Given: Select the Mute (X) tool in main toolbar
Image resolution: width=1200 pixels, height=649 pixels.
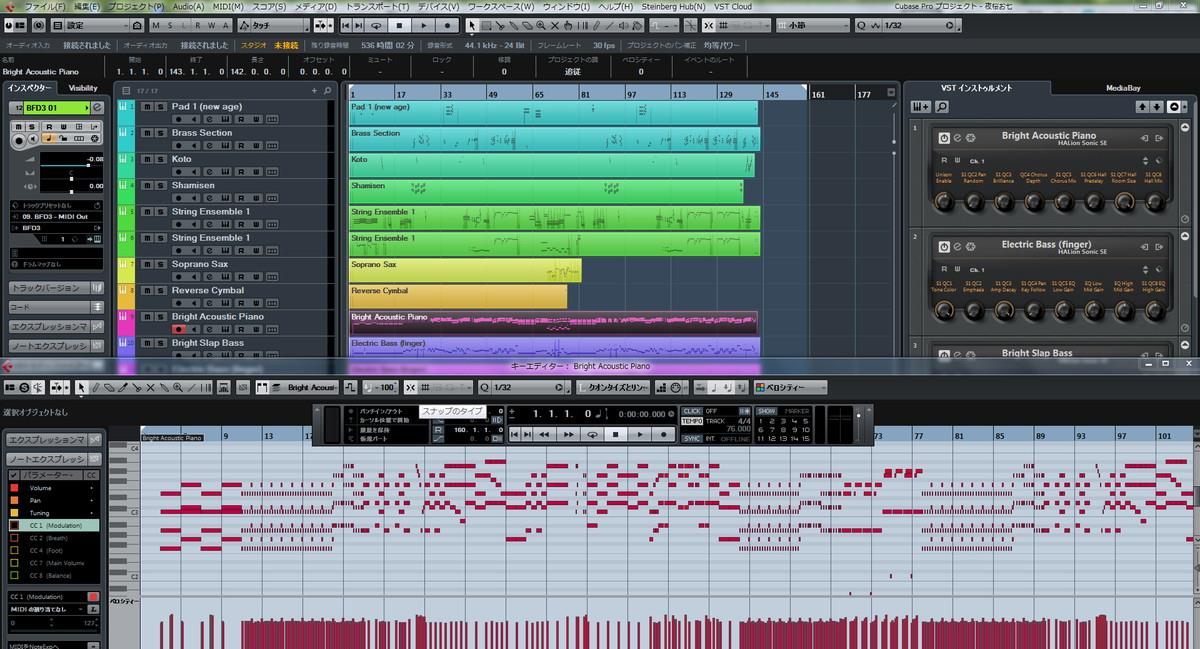Looking at the screenshot, I should pos(555,24).
